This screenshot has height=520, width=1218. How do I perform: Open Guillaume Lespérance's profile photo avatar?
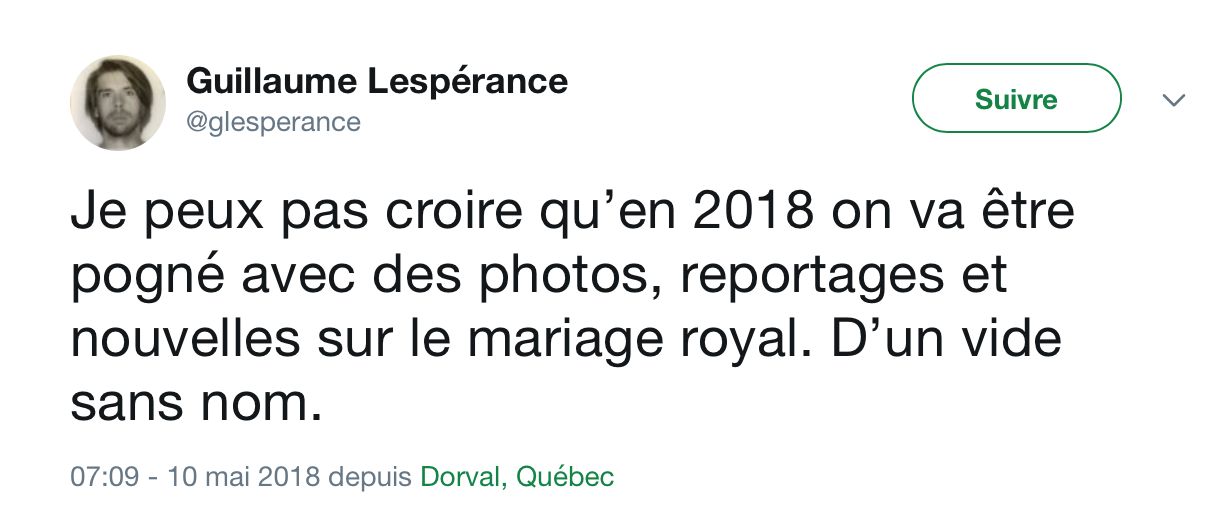pyautogui.click(x=118, y=103)
